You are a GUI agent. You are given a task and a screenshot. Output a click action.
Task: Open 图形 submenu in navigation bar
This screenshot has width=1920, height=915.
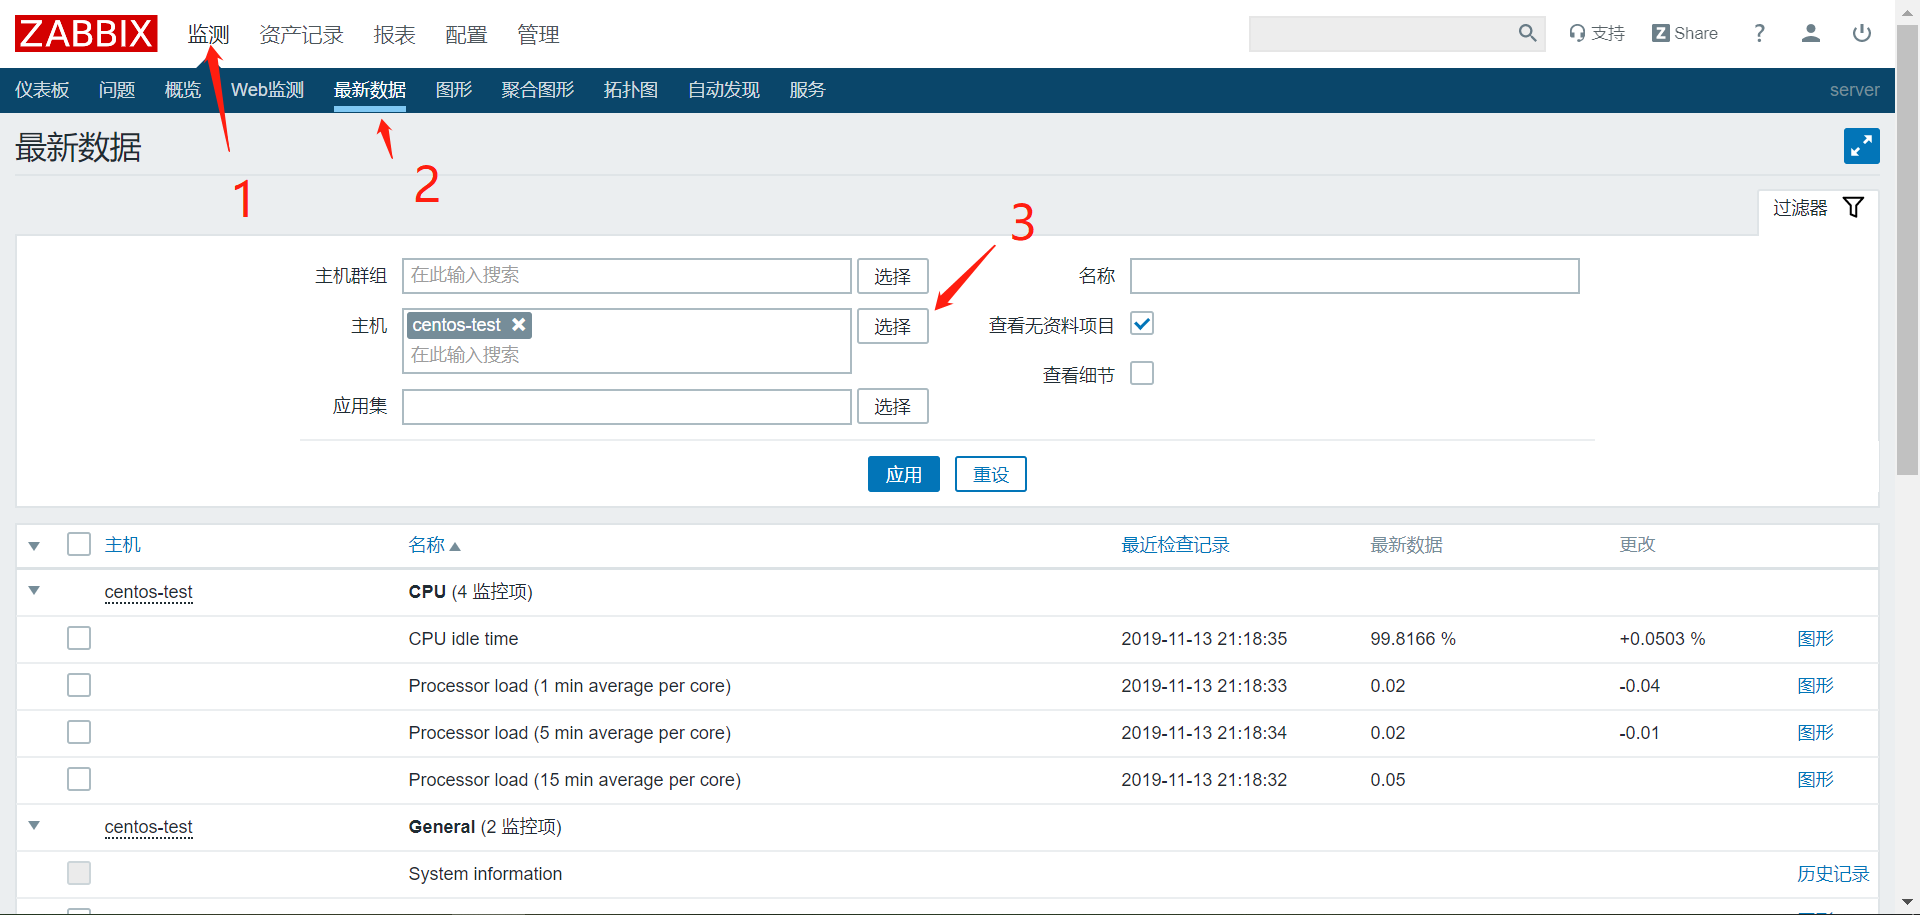454,90
